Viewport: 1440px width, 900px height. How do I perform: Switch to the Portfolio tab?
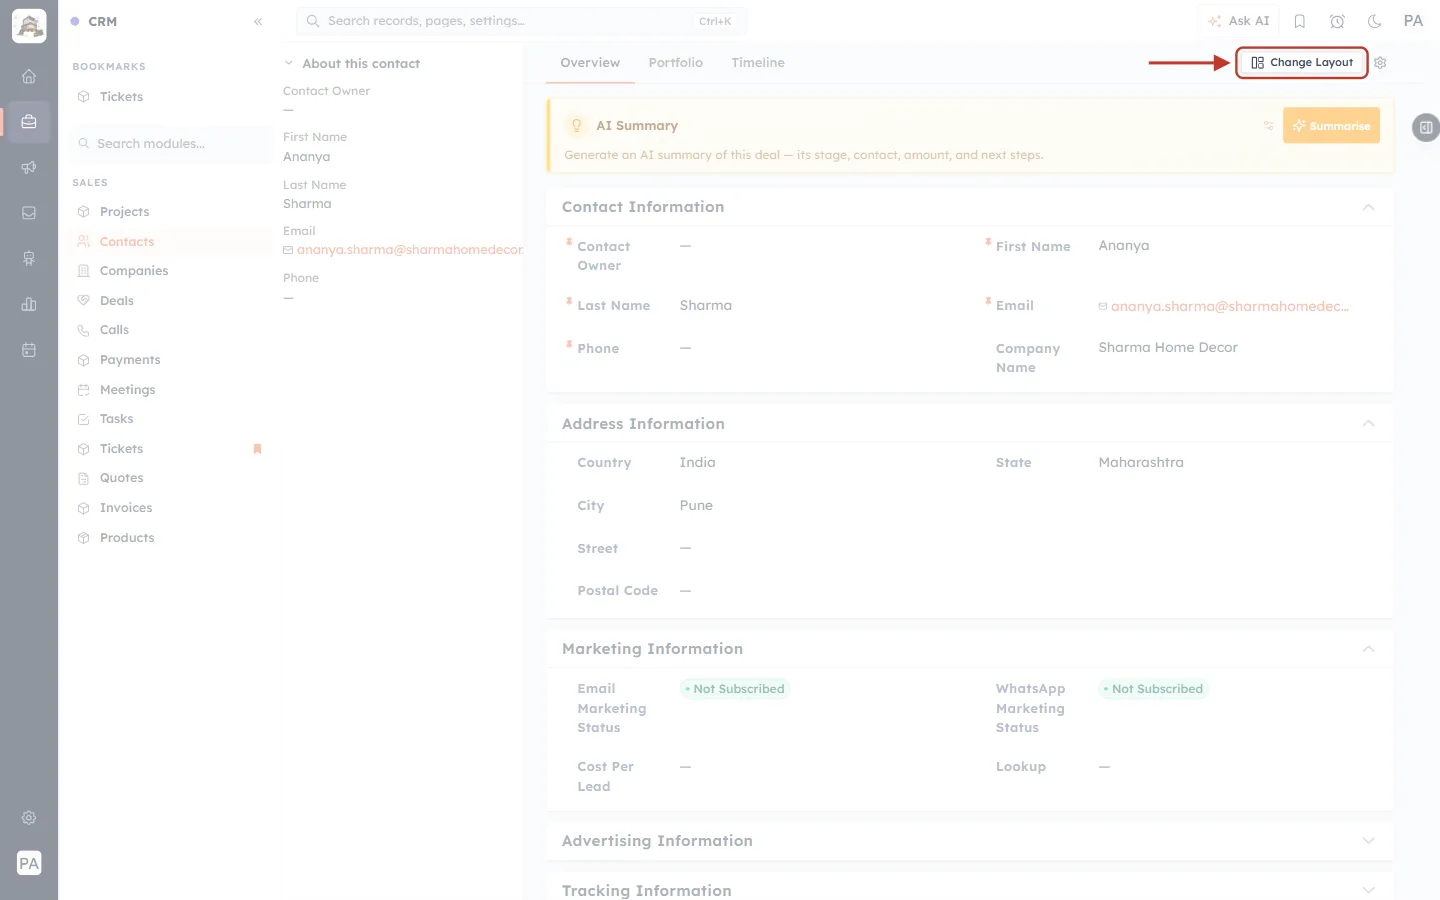pos(675,62)
